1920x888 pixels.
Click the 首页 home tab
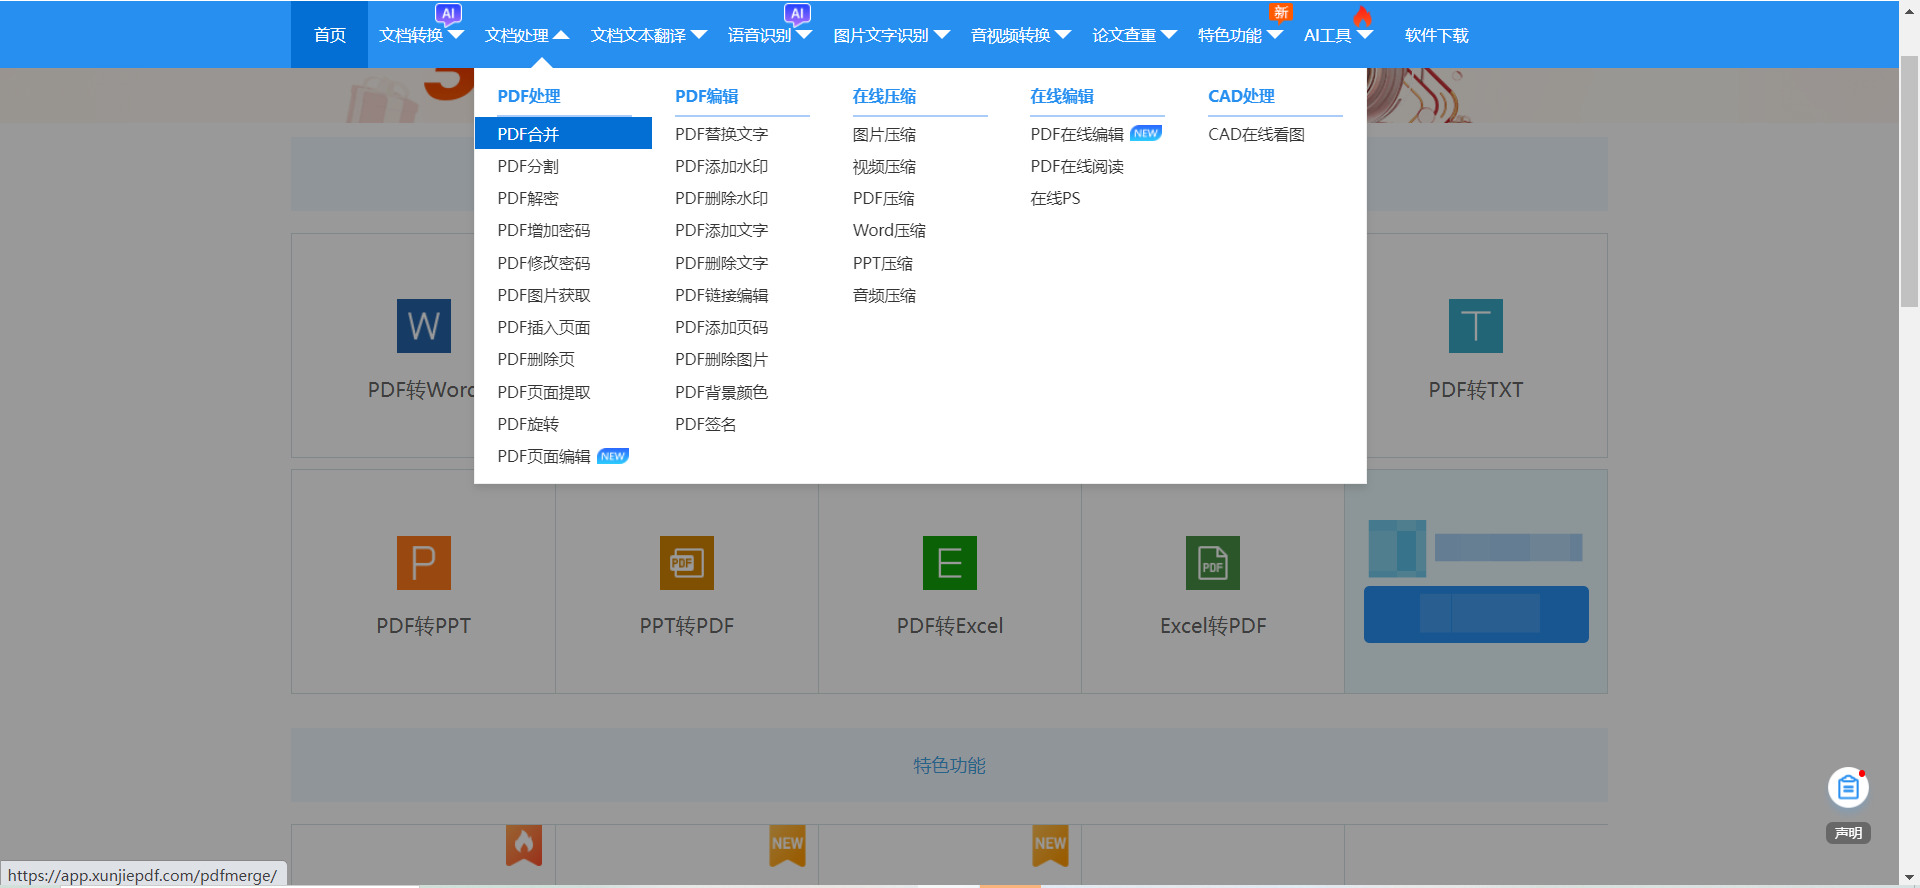coord(329,35)
